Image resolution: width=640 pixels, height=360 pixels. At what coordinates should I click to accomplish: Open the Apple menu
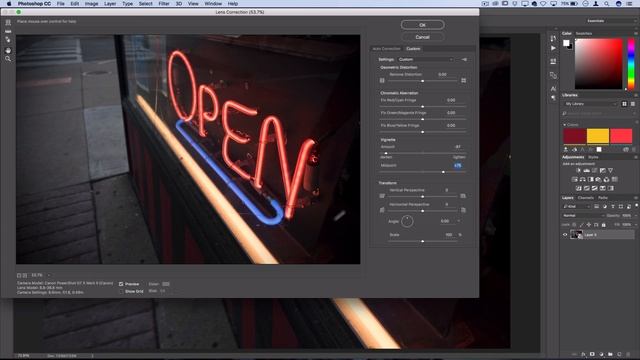[9, 4]
